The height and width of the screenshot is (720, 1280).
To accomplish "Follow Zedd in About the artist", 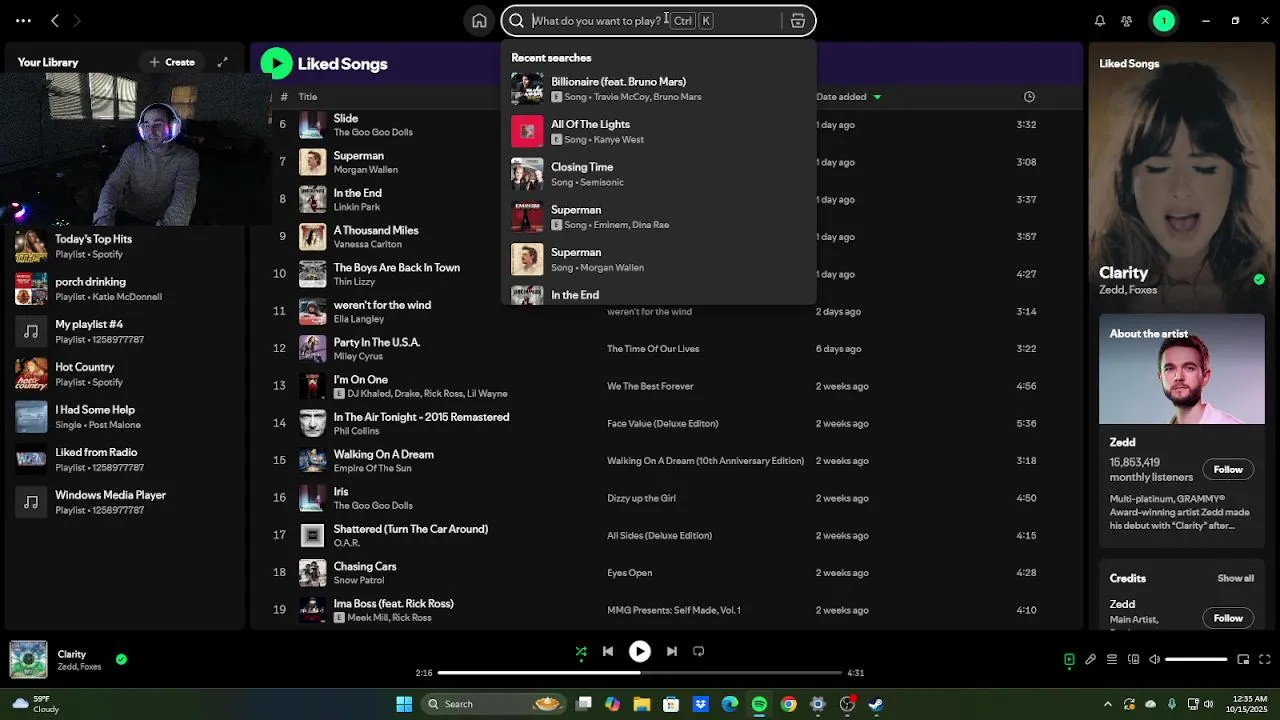I will (1228, 470).
